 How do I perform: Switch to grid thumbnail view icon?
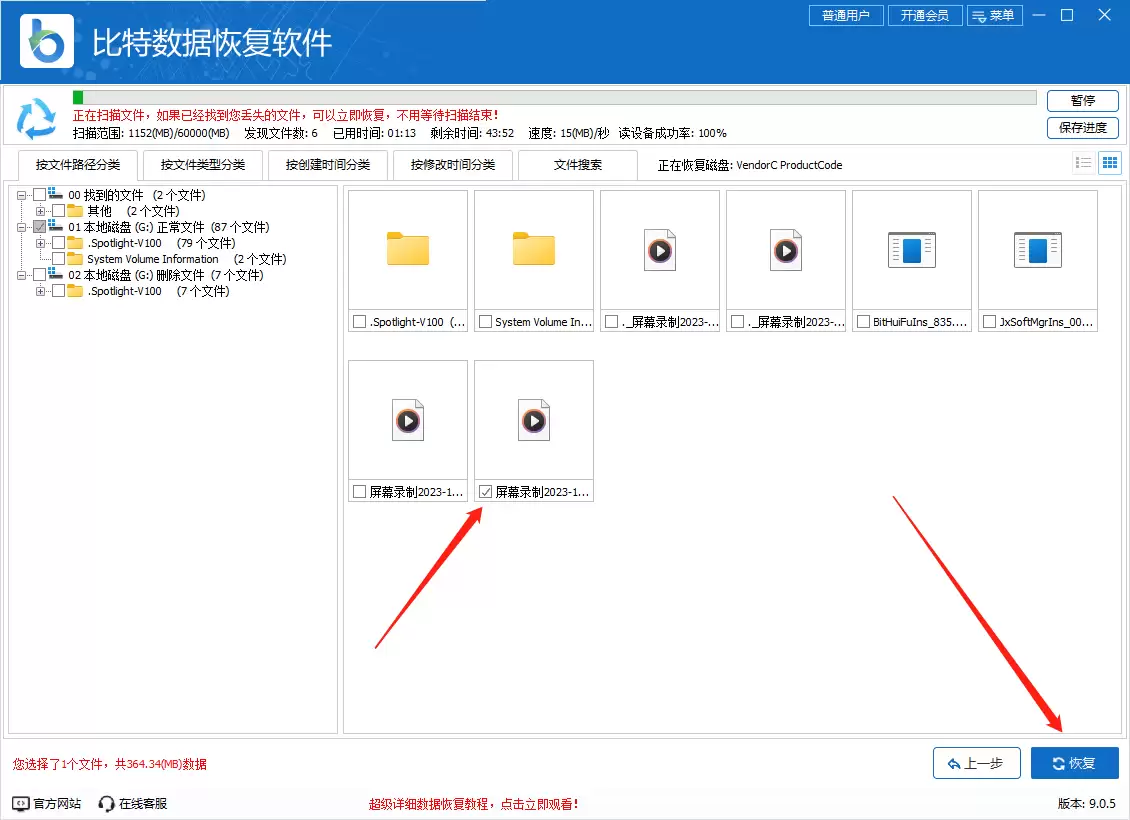1110,162
